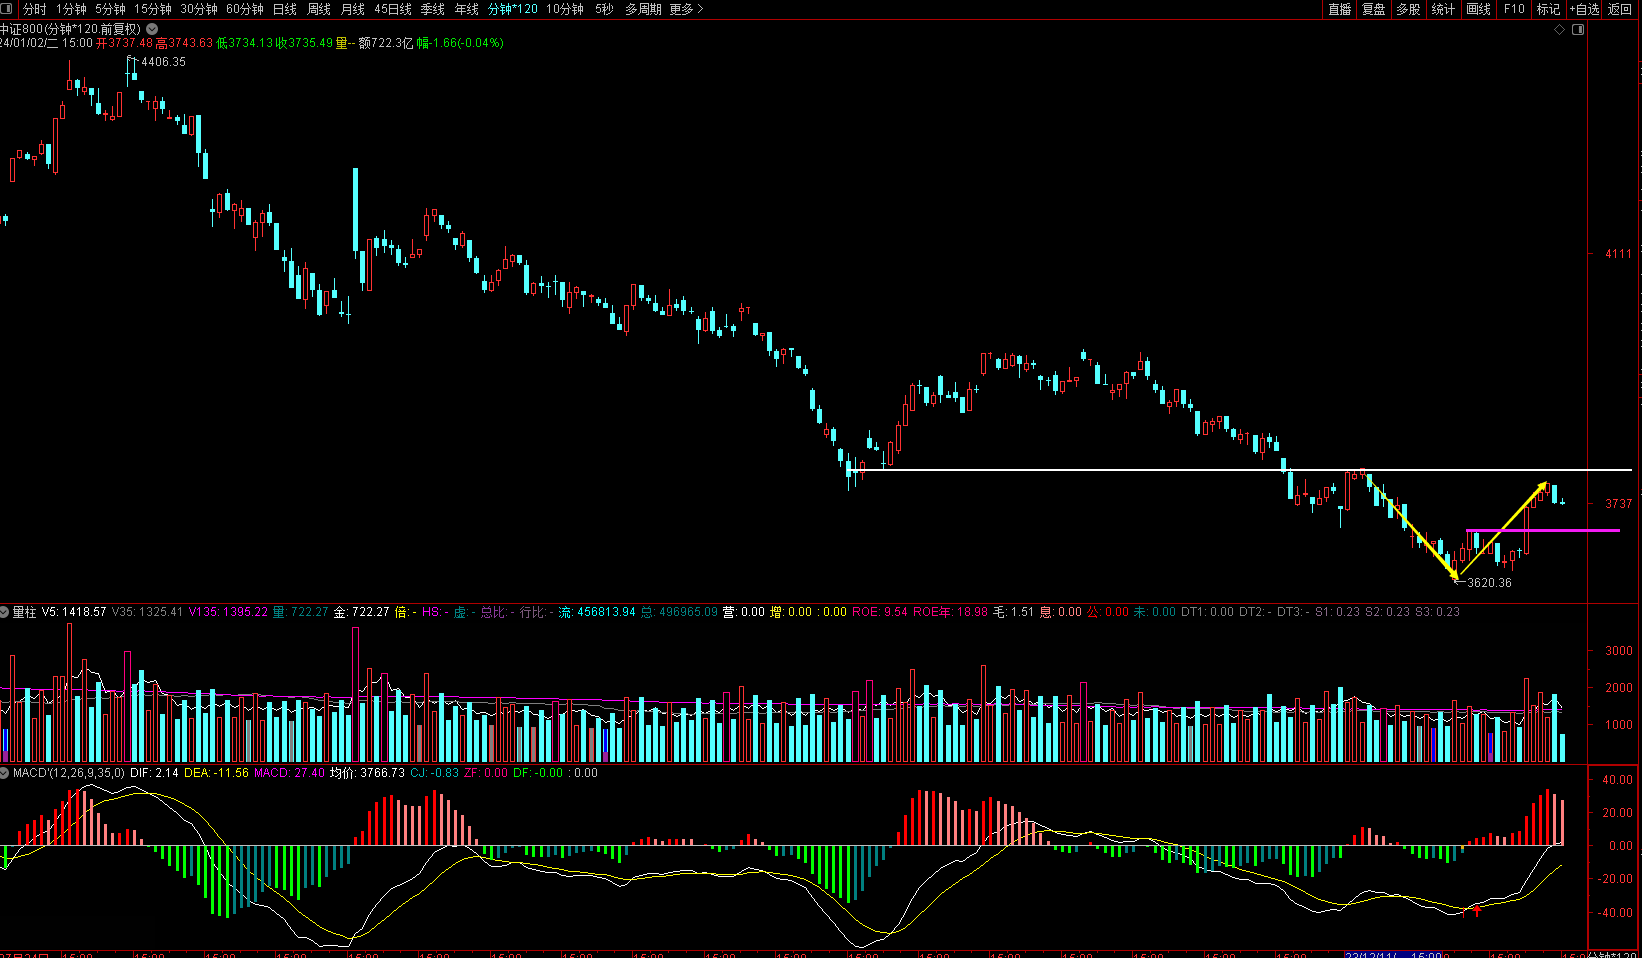
Task: Click the 标记 mark button
Action: point(1549,9)
